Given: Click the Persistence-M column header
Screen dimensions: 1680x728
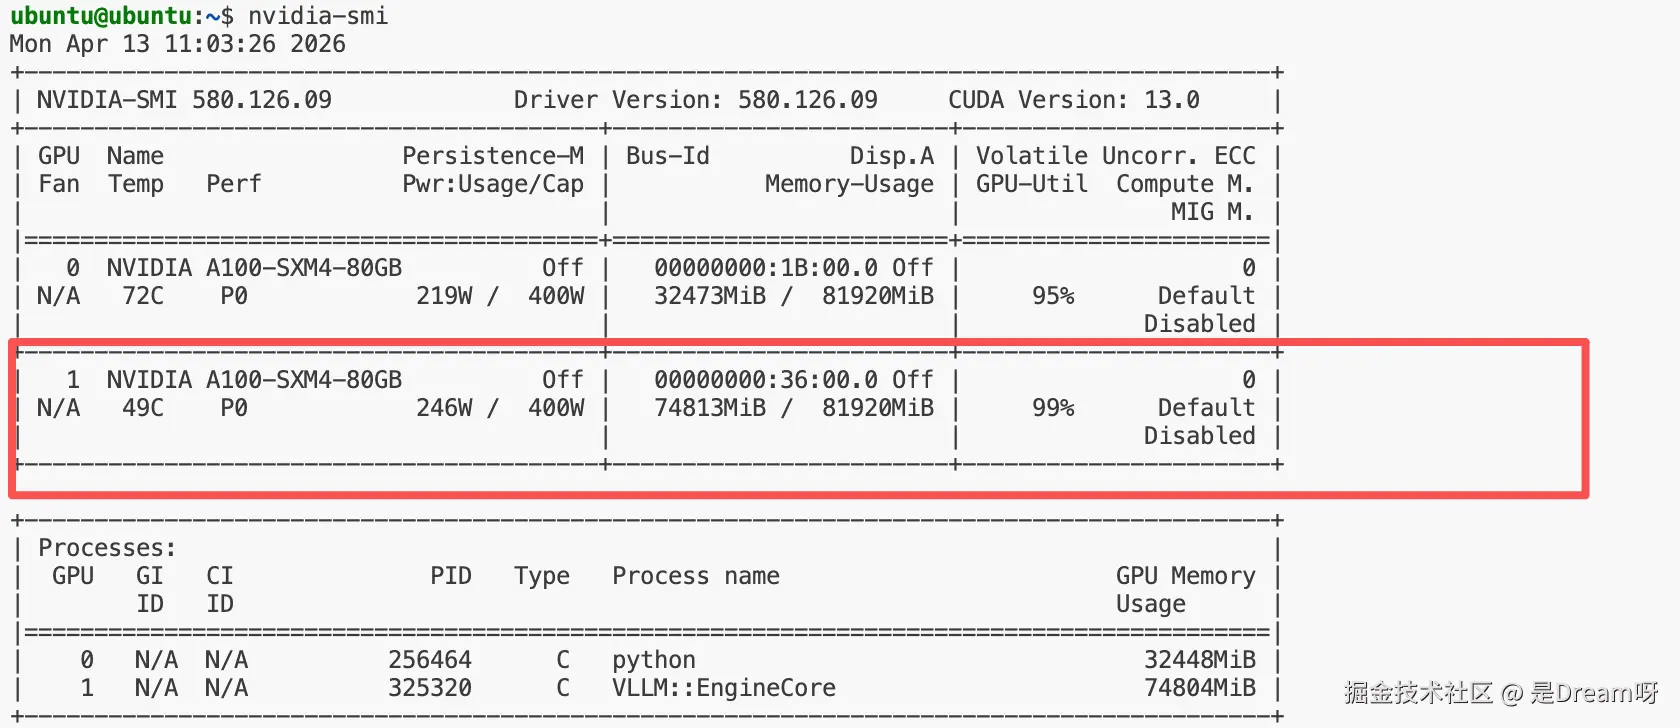Looking at the screenshot, I should point(492,156).
